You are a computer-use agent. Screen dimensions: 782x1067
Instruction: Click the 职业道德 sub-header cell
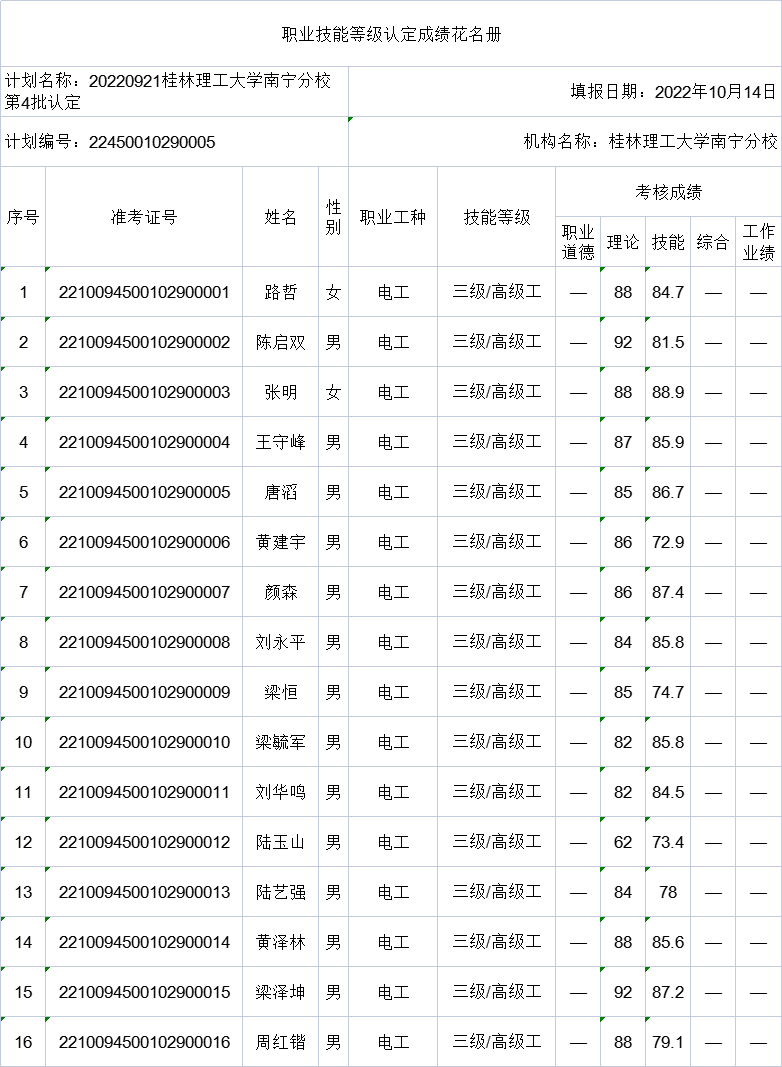pyautogui.click(x=578, y=243)
